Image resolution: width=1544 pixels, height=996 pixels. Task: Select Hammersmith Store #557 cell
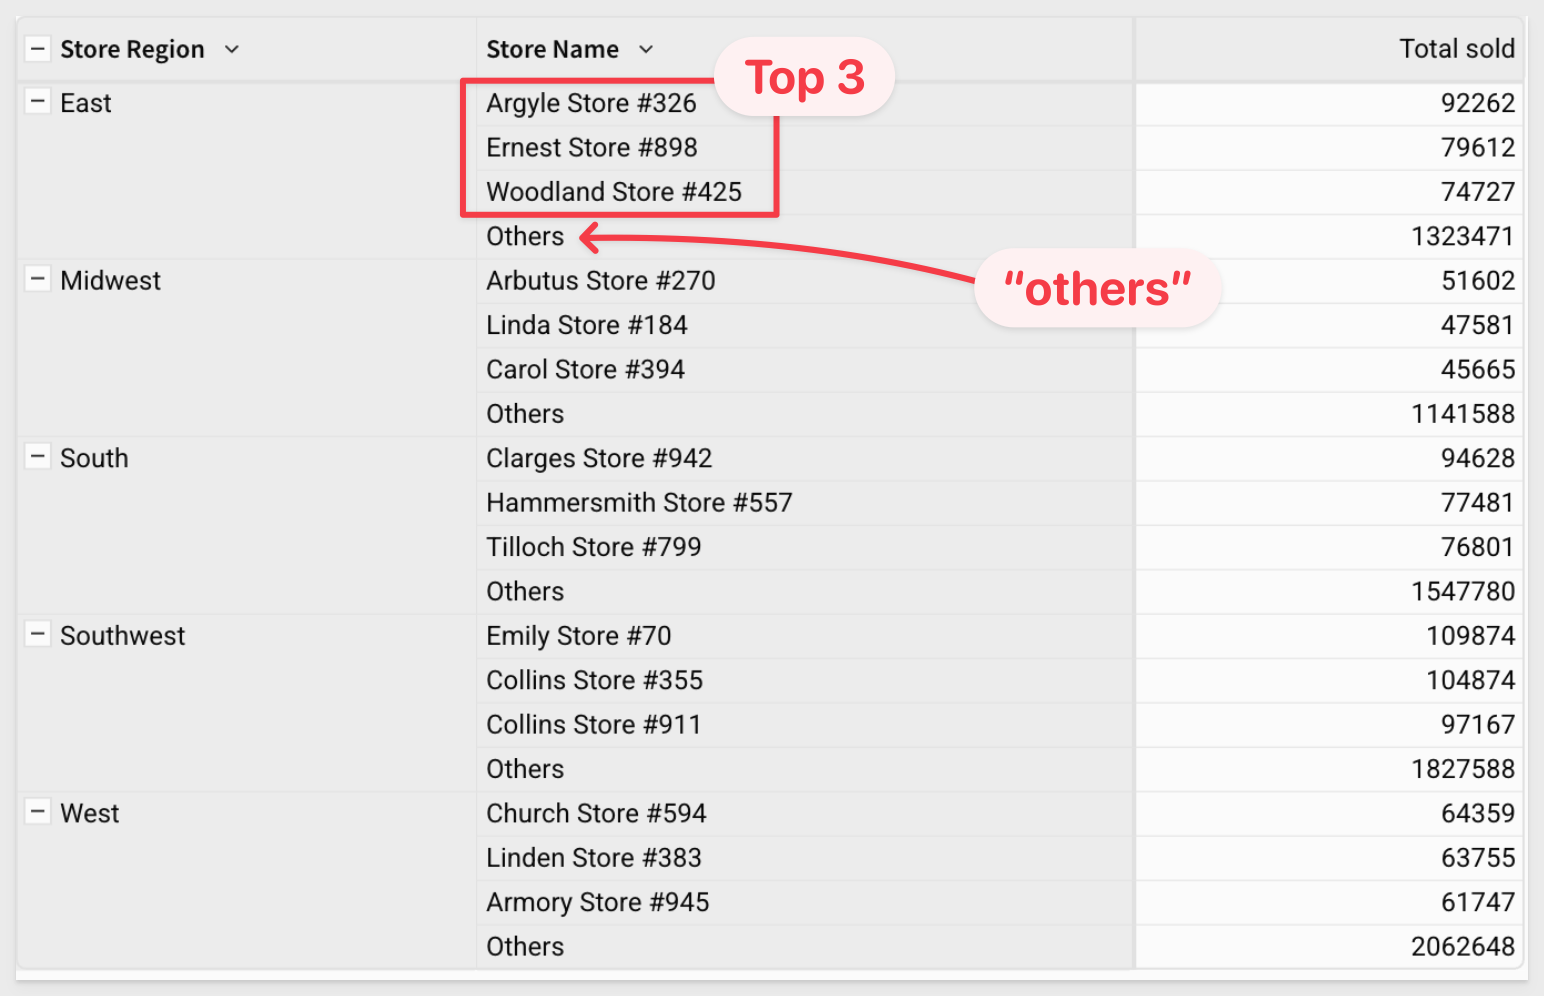pyautogui.click(x=639, y=503)
